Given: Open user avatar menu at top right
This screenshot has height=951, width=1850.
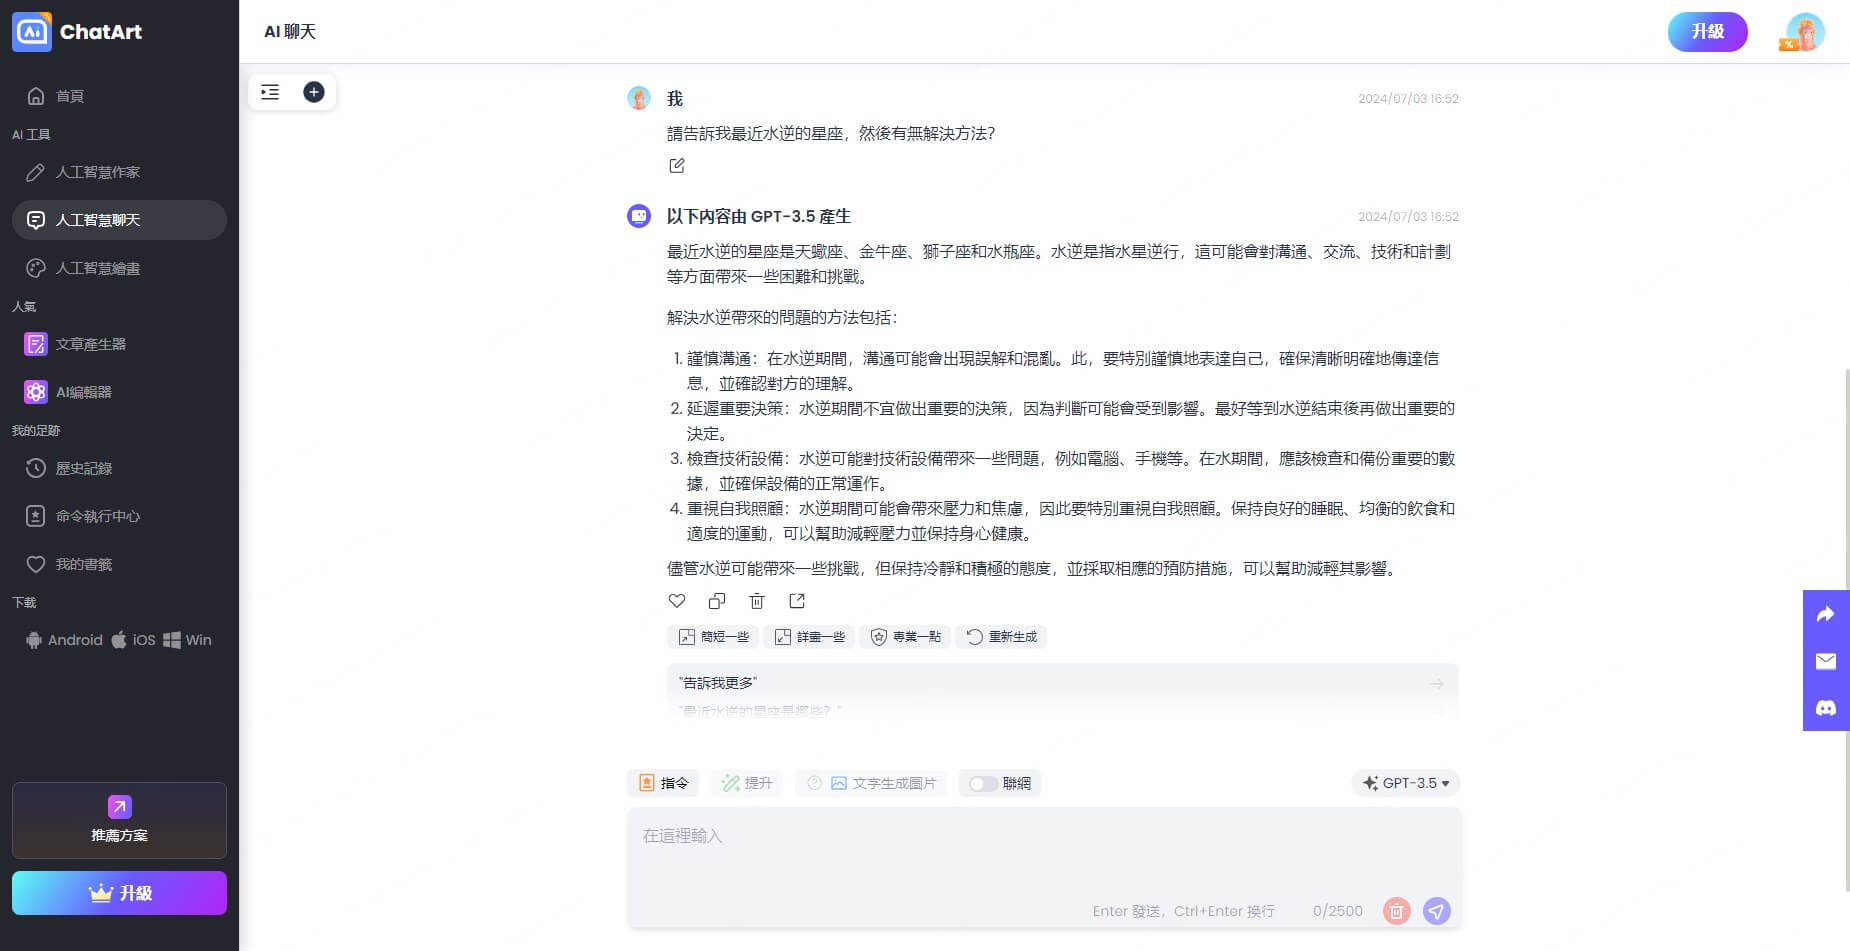Looking at the screenshot, I should [1805, 32].
